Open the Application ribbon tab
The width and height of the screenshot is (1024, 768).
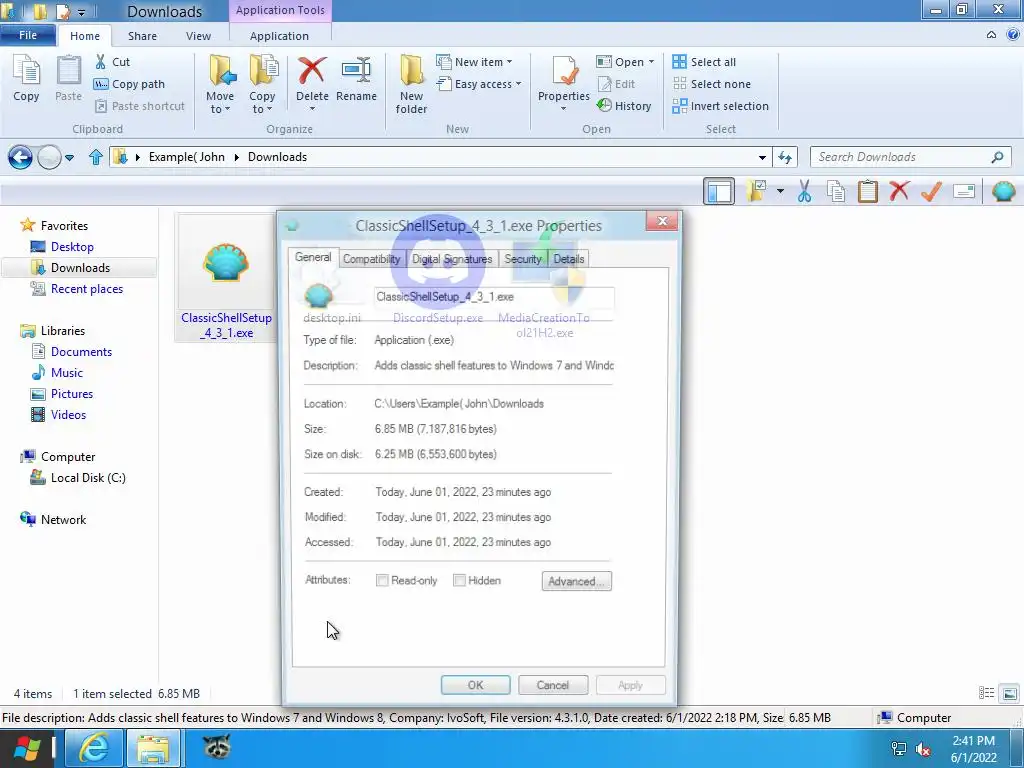[x=279, y=36]
